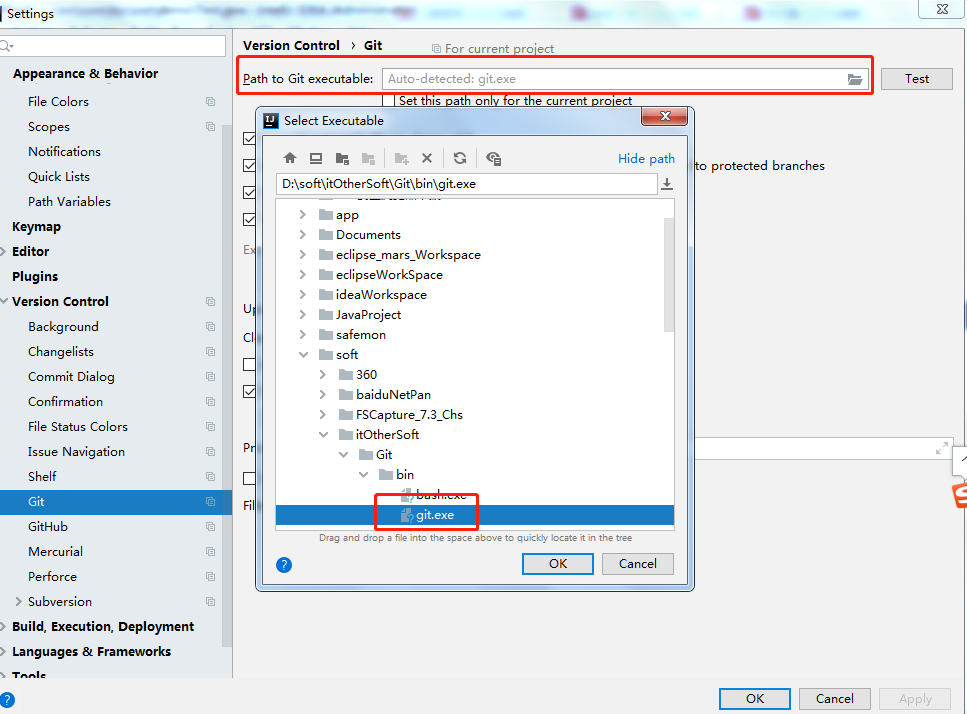Click the Hide path link
The image size is (967, 714).
pos(646,158)
